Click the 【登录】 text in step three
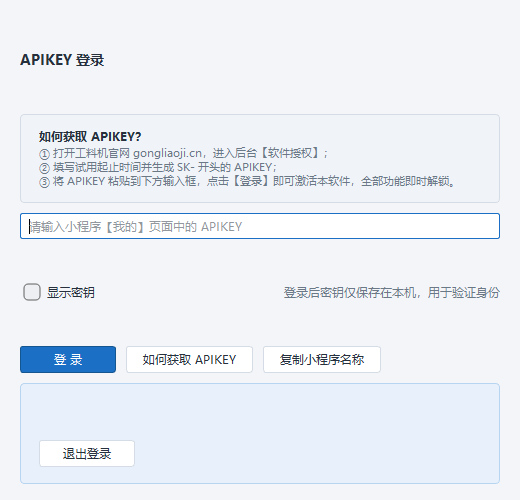 click(251, 181)
